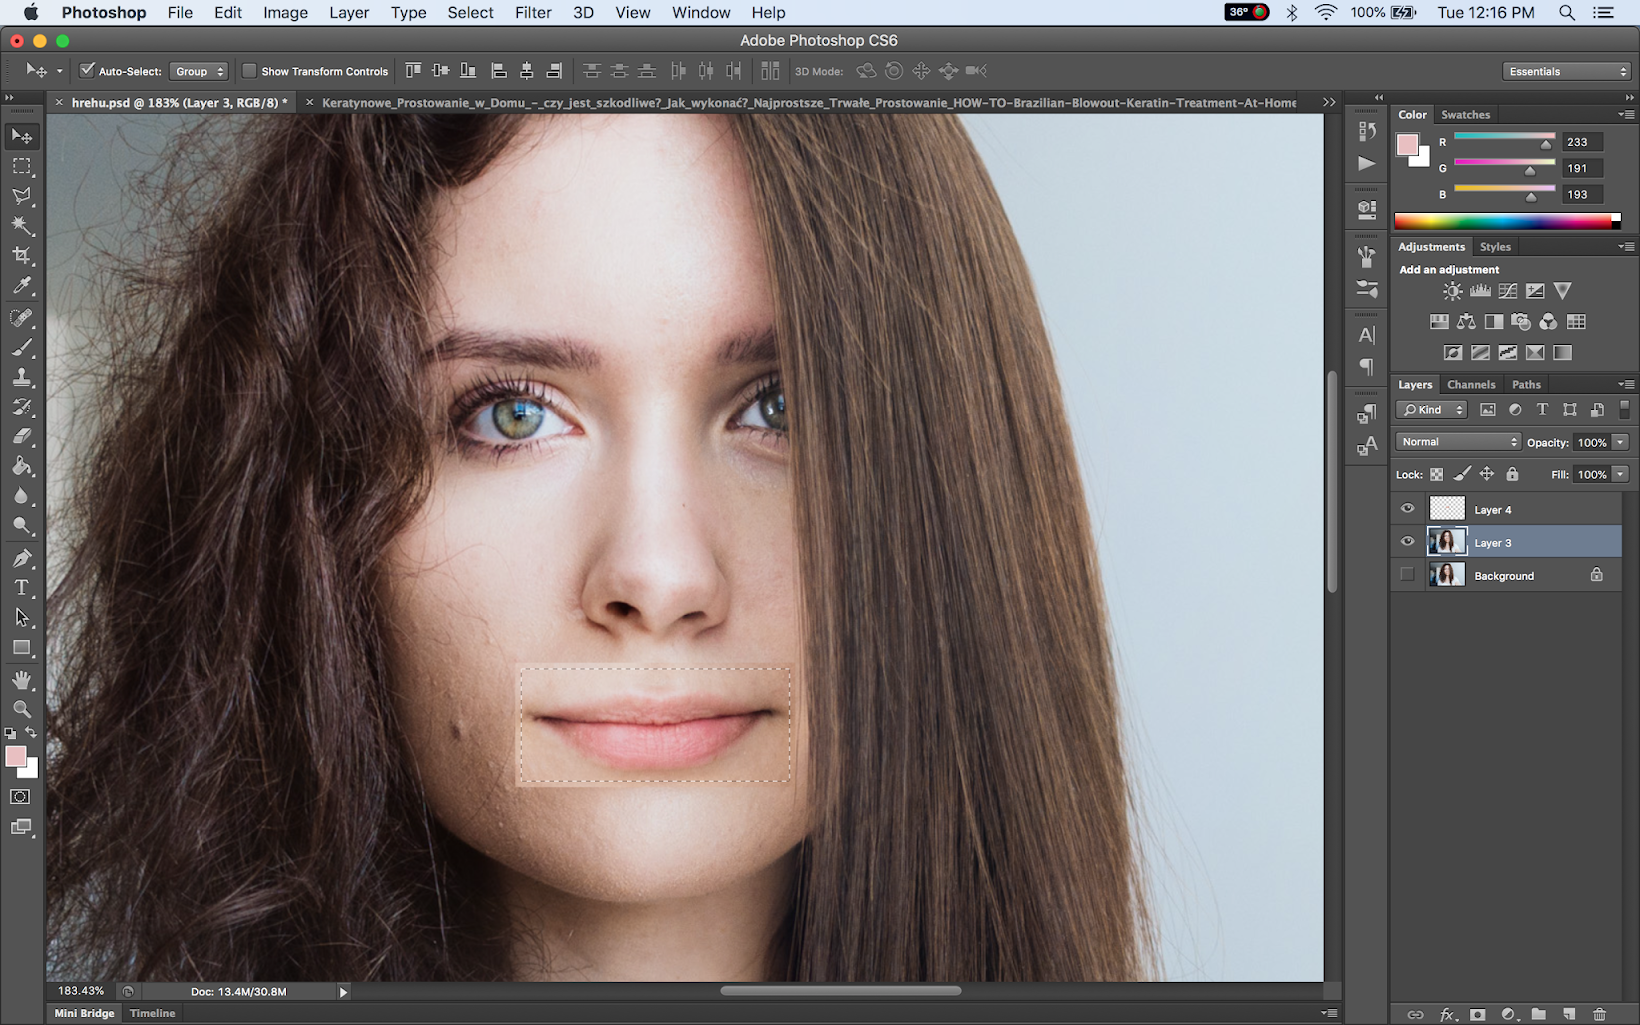Viewport: 1640px width, 1025px height.
Task: Enable Show Transform Controls checkbox
Action: [250, 71]
